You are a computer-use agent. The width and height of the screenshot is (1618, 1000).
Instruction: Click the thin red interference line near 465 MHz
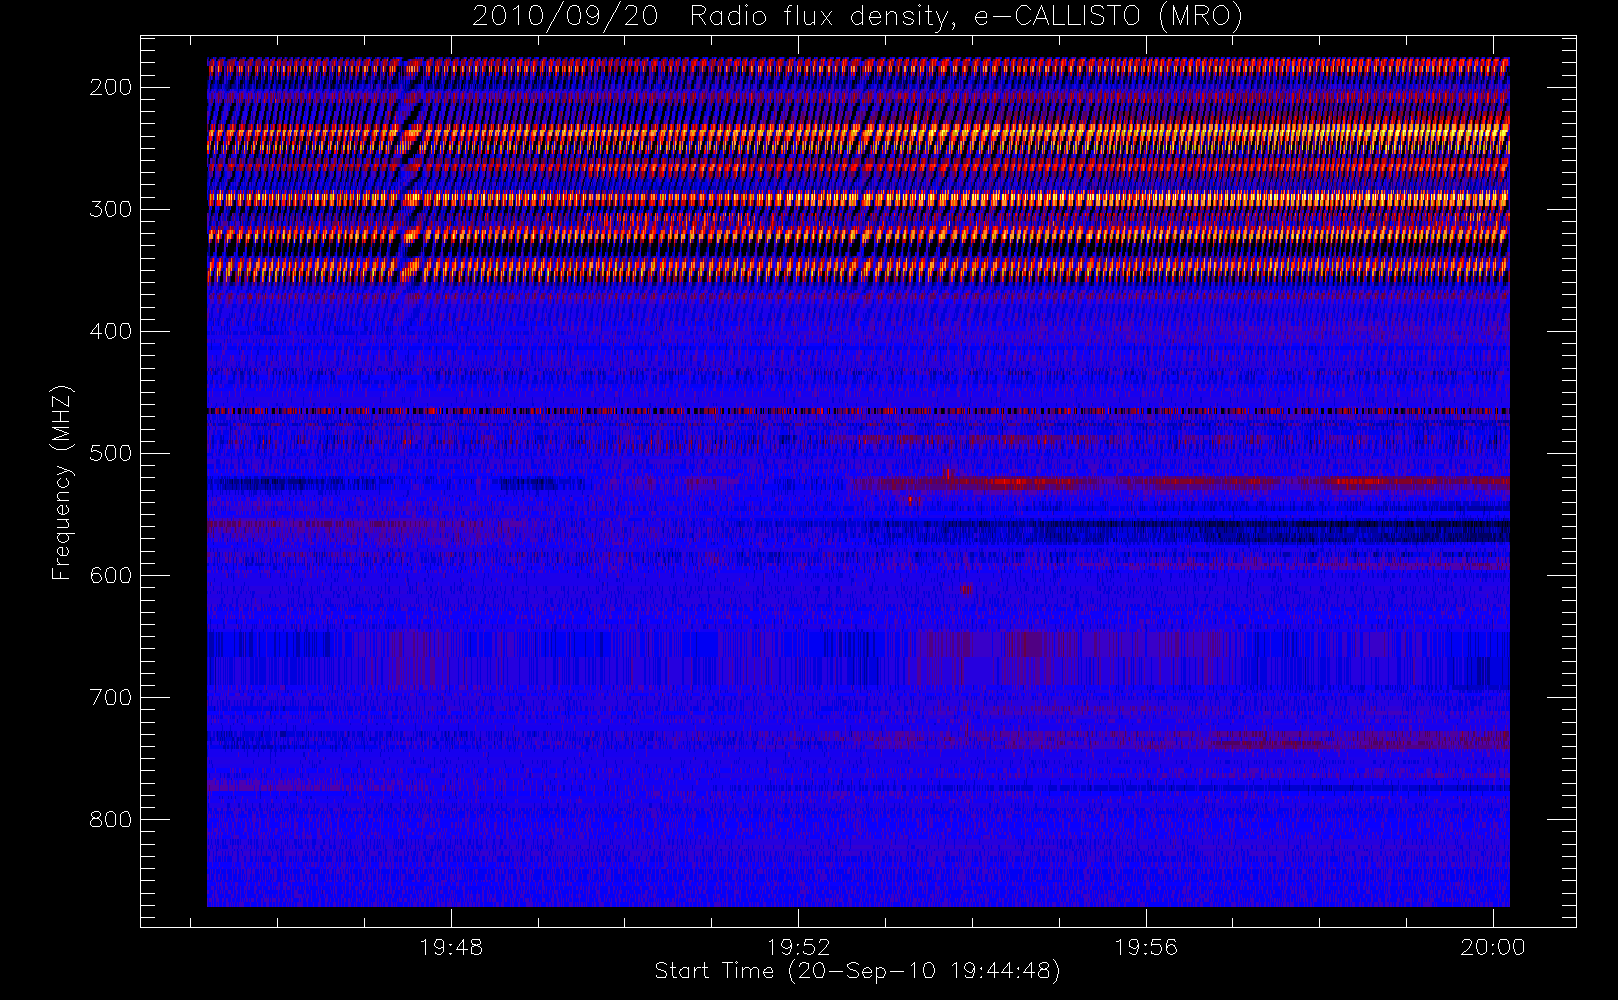pos(858,410)
